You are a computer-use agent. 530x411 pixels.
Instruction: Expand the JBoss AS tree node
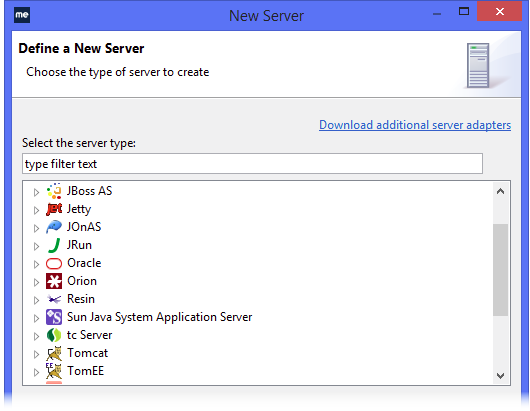(36, 192)
